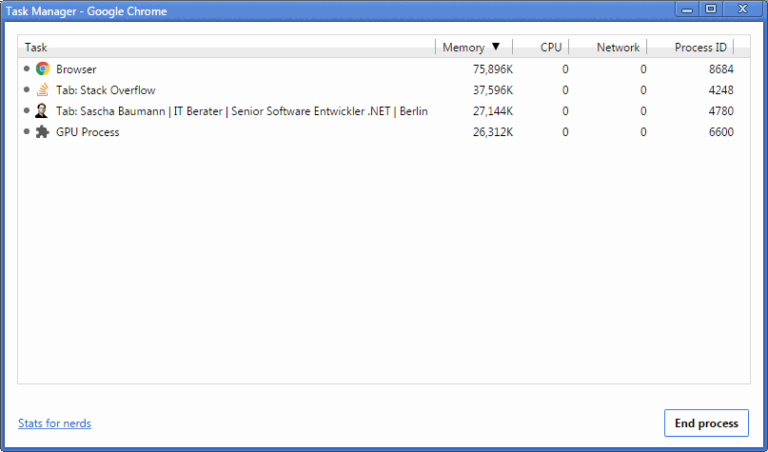
Task: Click memory value 75,896K
Action: point(493,70)
